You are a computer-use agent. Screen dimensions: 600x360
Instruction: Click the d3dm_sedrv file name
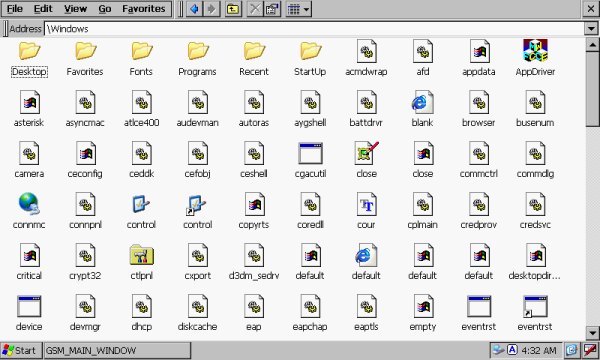point(254,275)
